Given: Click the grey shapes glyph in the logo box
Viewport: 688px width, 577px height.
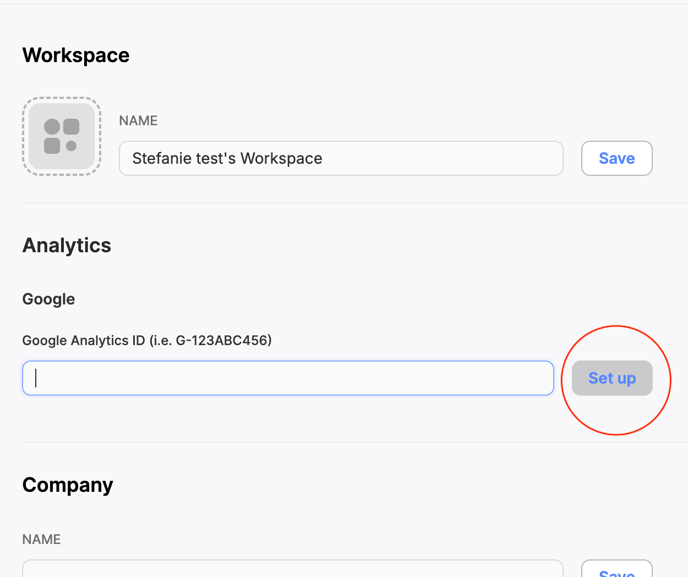Looking at the screenshot, I should coord(62,136).
